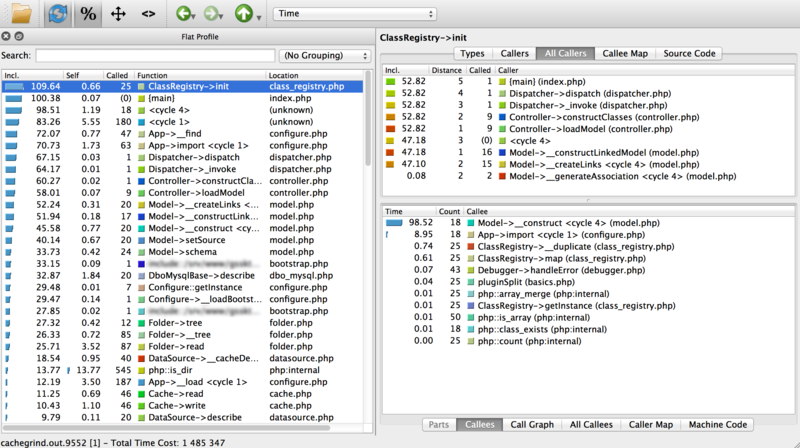Image resolution: width=800 pixels, height=448 pixels.
Task: Select callee App->import <cycle 1> (configure.php)
Action: click(x=588, y=235)
